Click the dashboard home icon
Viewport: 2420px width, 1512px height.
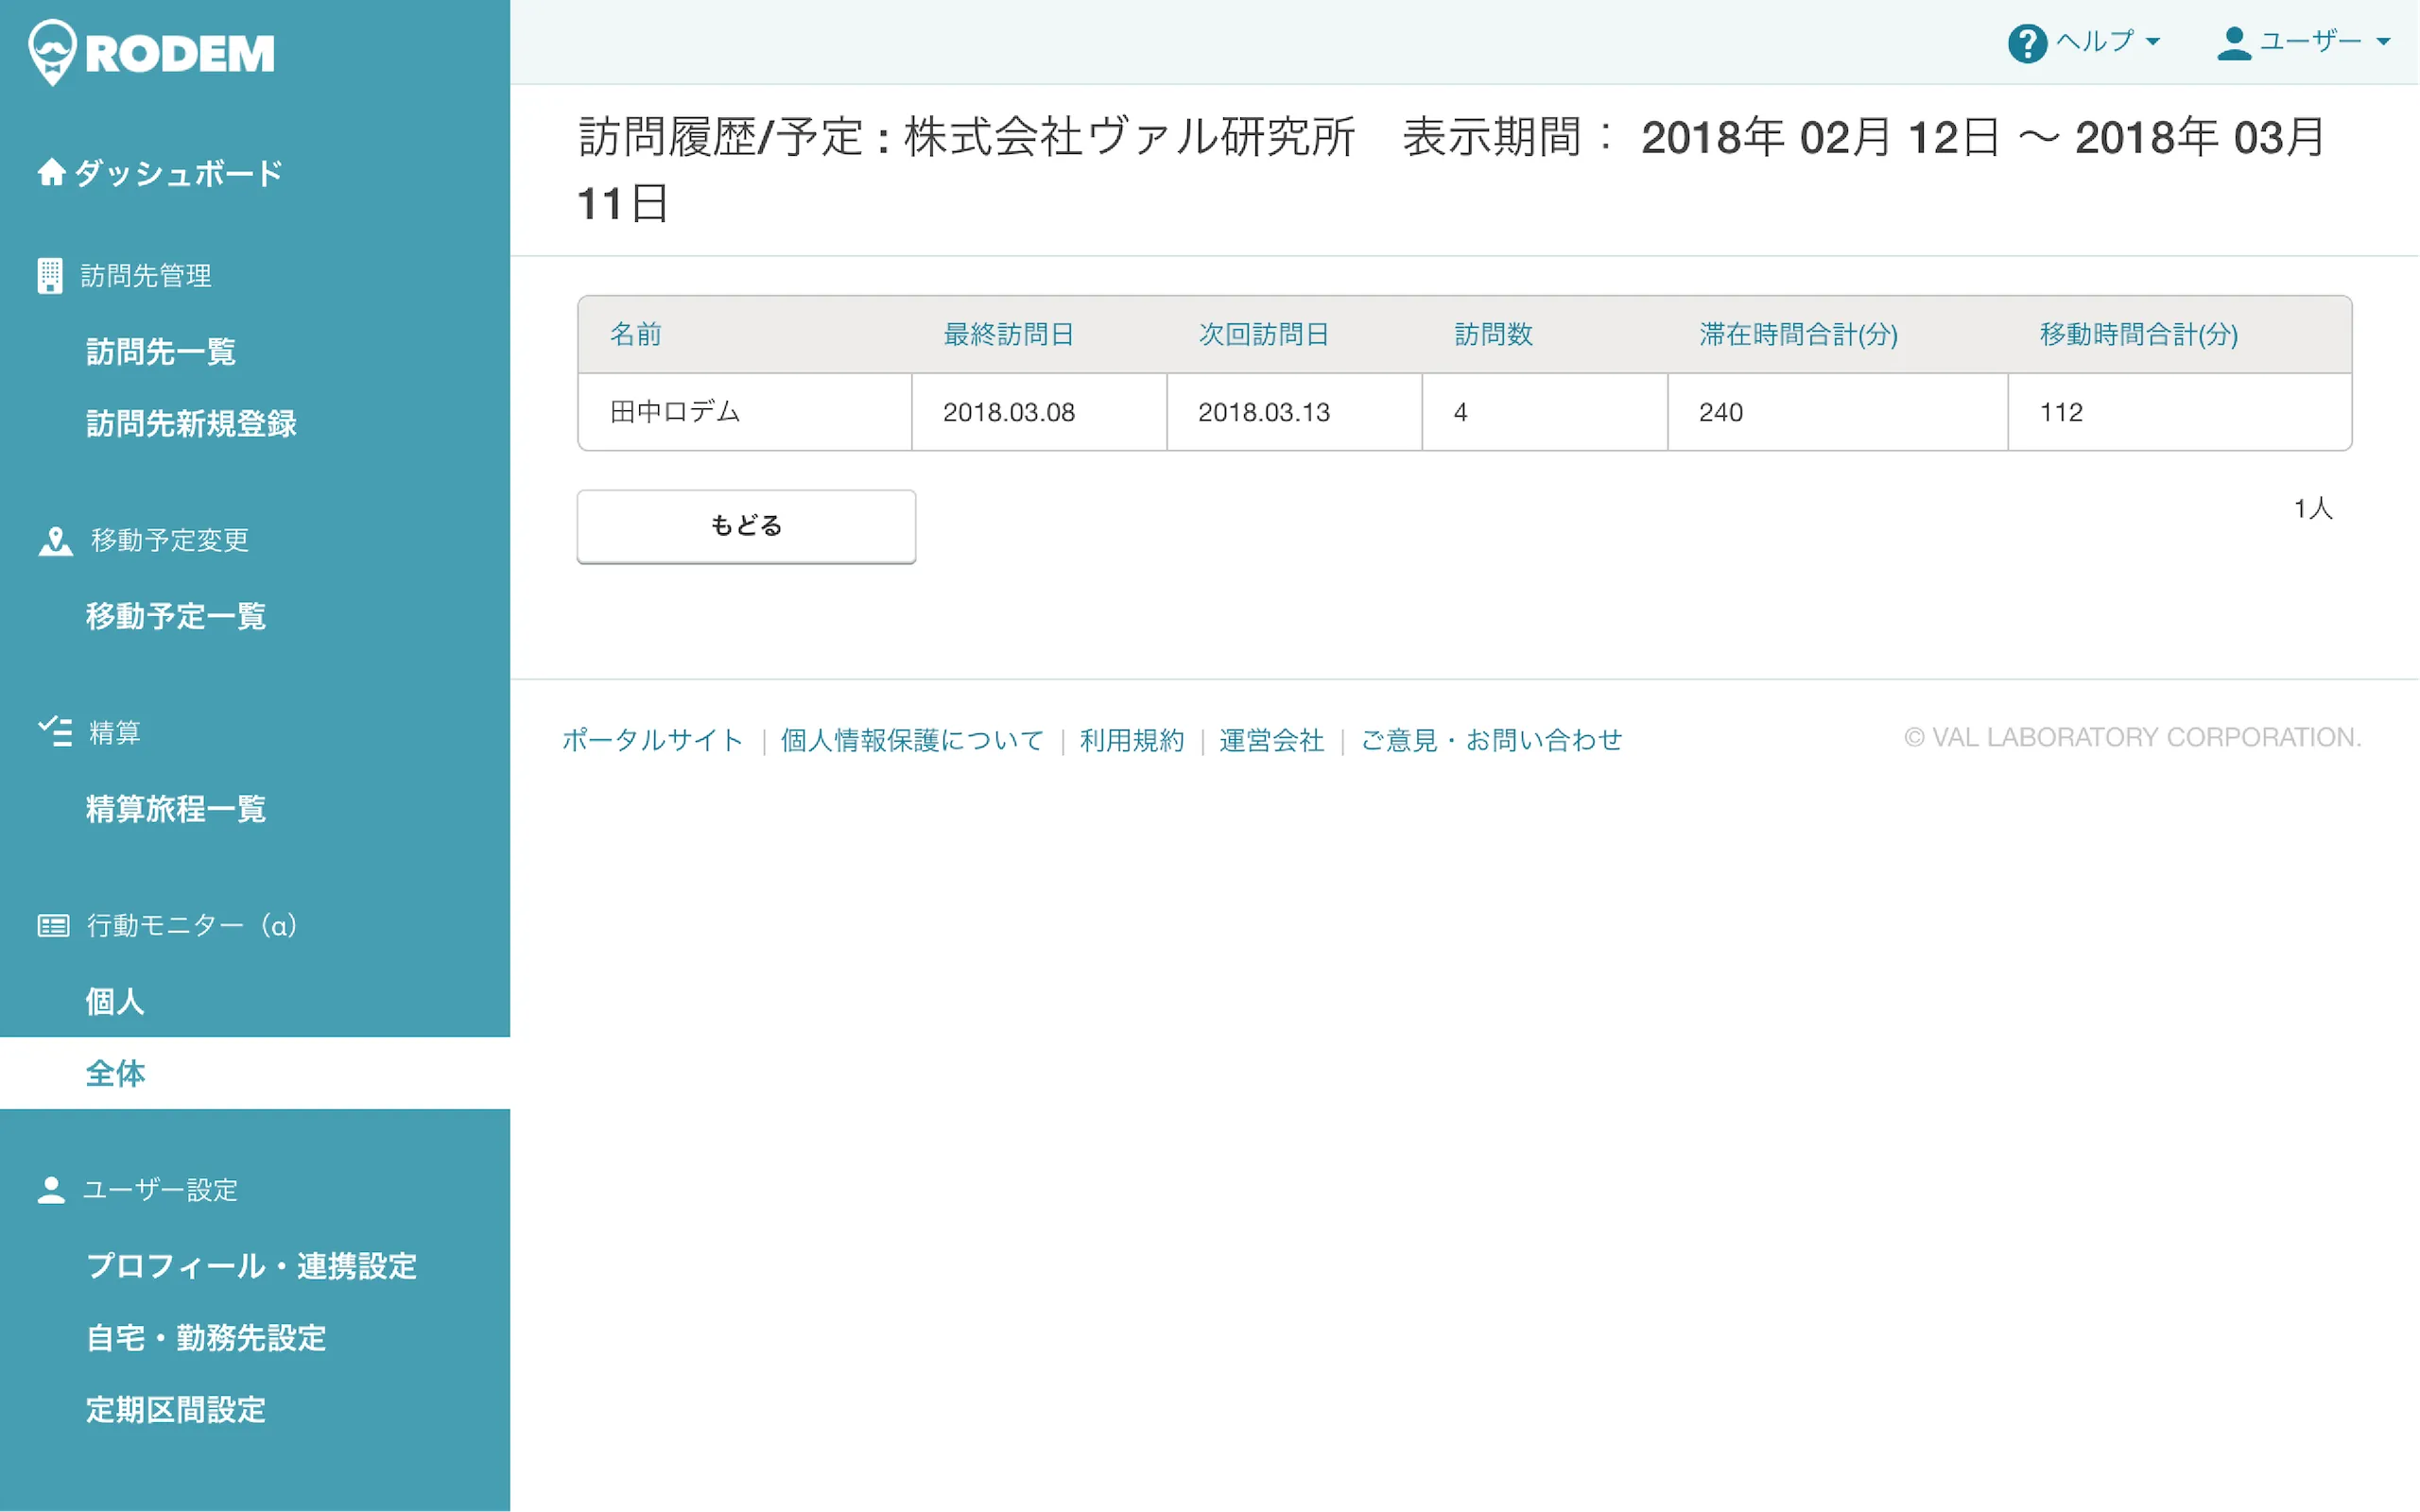coord(51,173)
